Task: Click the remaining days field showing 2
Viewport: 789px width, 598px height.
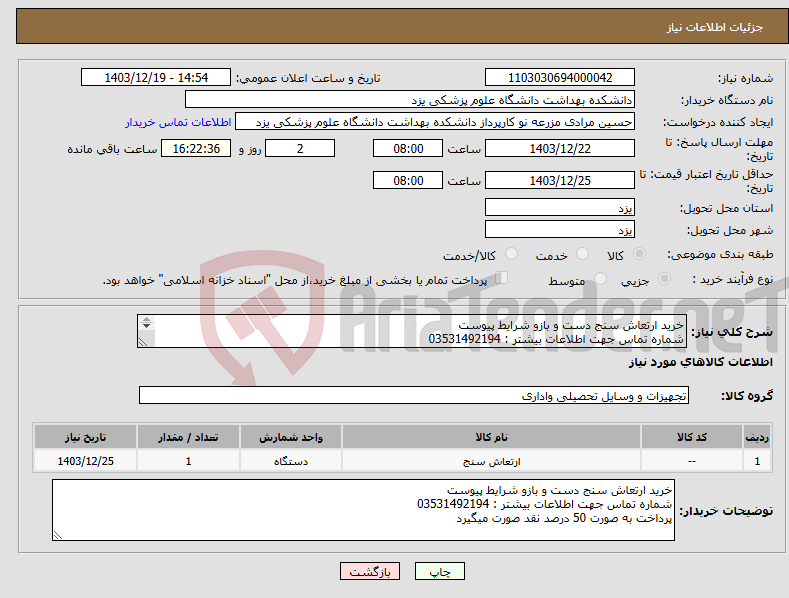Action: (300, 148)
